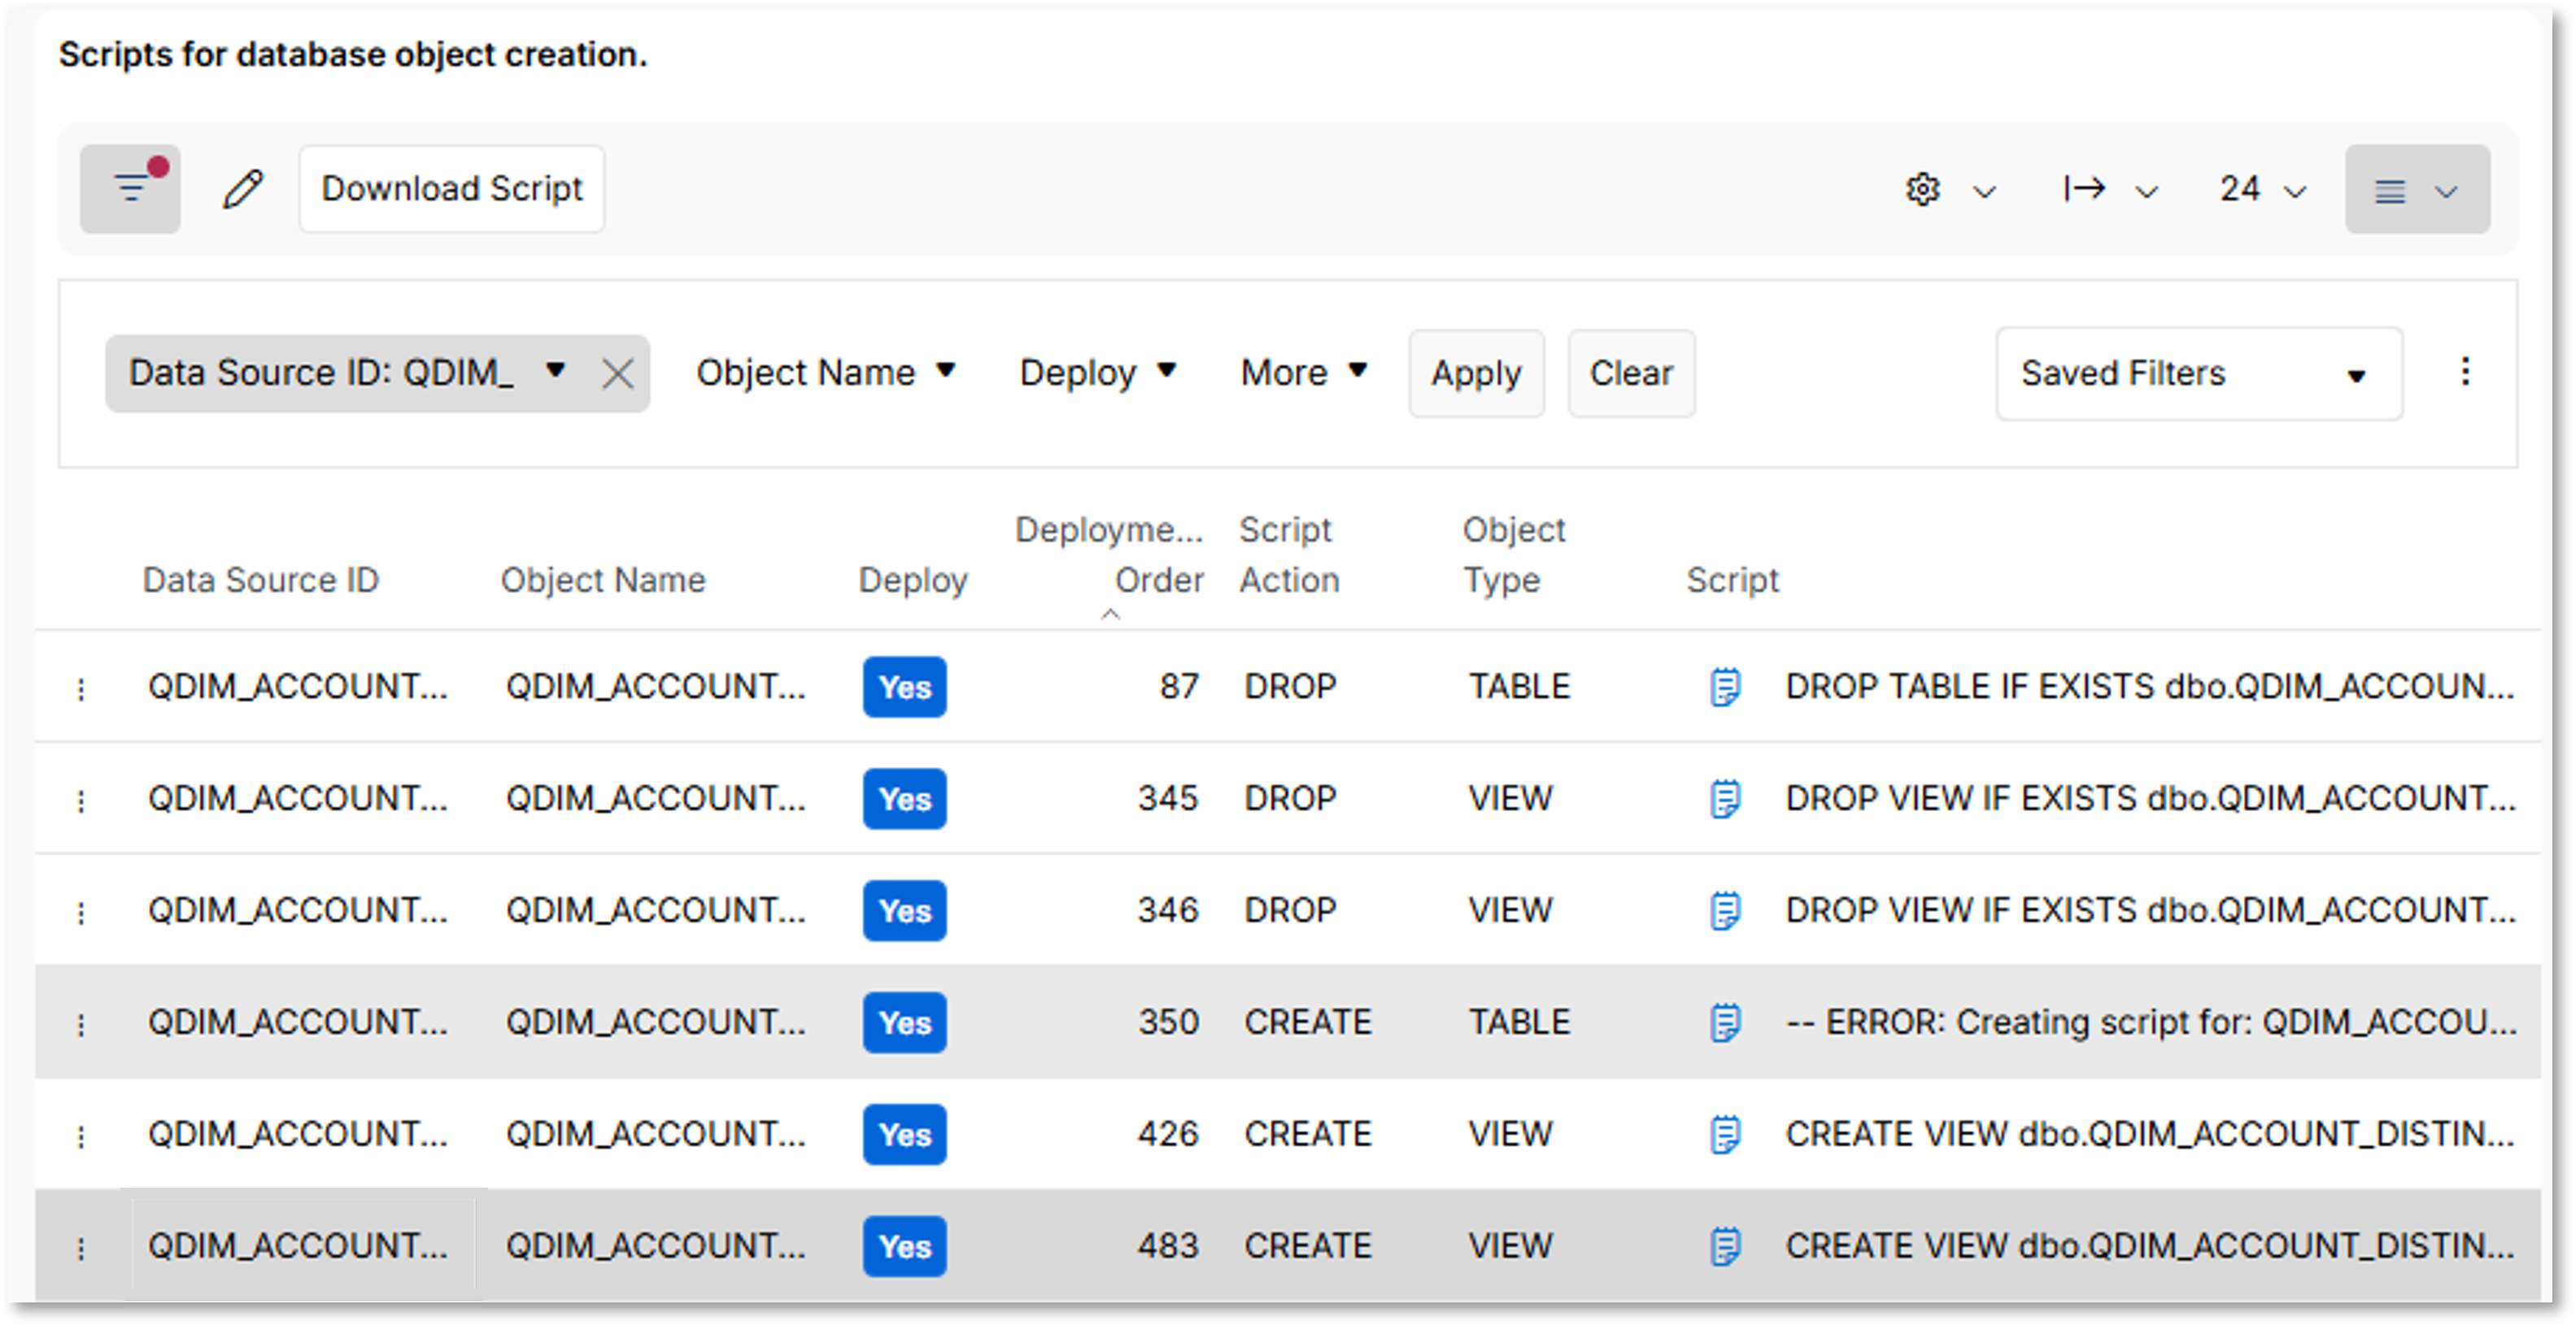Screen dimensions: 2576x1326
Task: Open script icon for ERROR row
Action: pos(1725,1023)
